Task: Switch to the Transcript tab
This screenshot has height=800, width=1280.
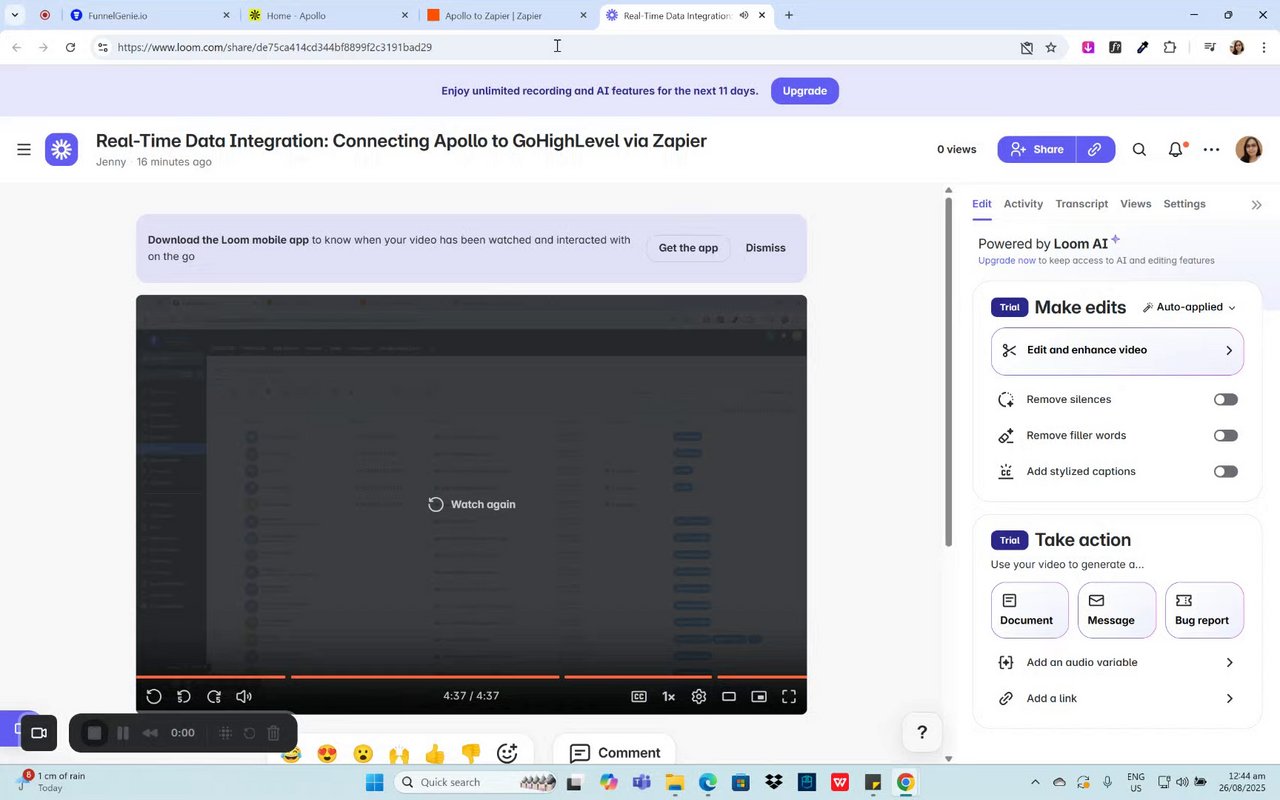Action: (x=1082, y=204)
